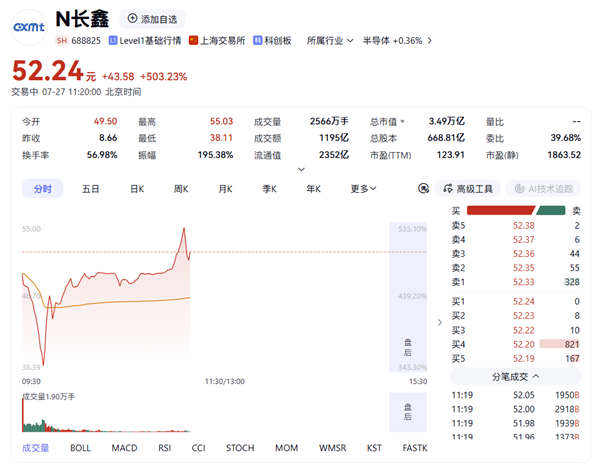Switch to the 五日 chart tab
This screenshot has width=600, height=468.
90,189
